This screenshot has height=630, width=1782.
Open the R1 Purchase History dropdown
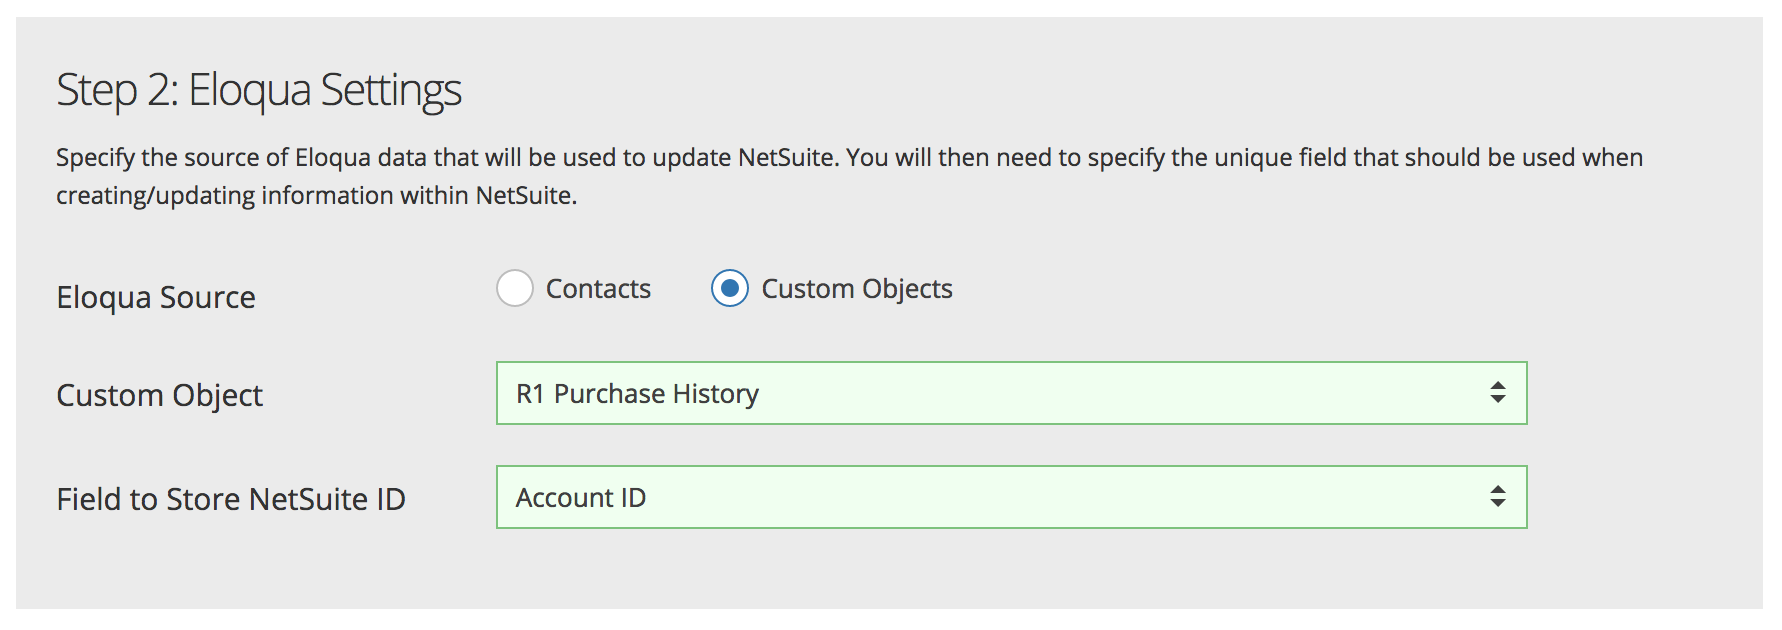tap(1010, 393)
